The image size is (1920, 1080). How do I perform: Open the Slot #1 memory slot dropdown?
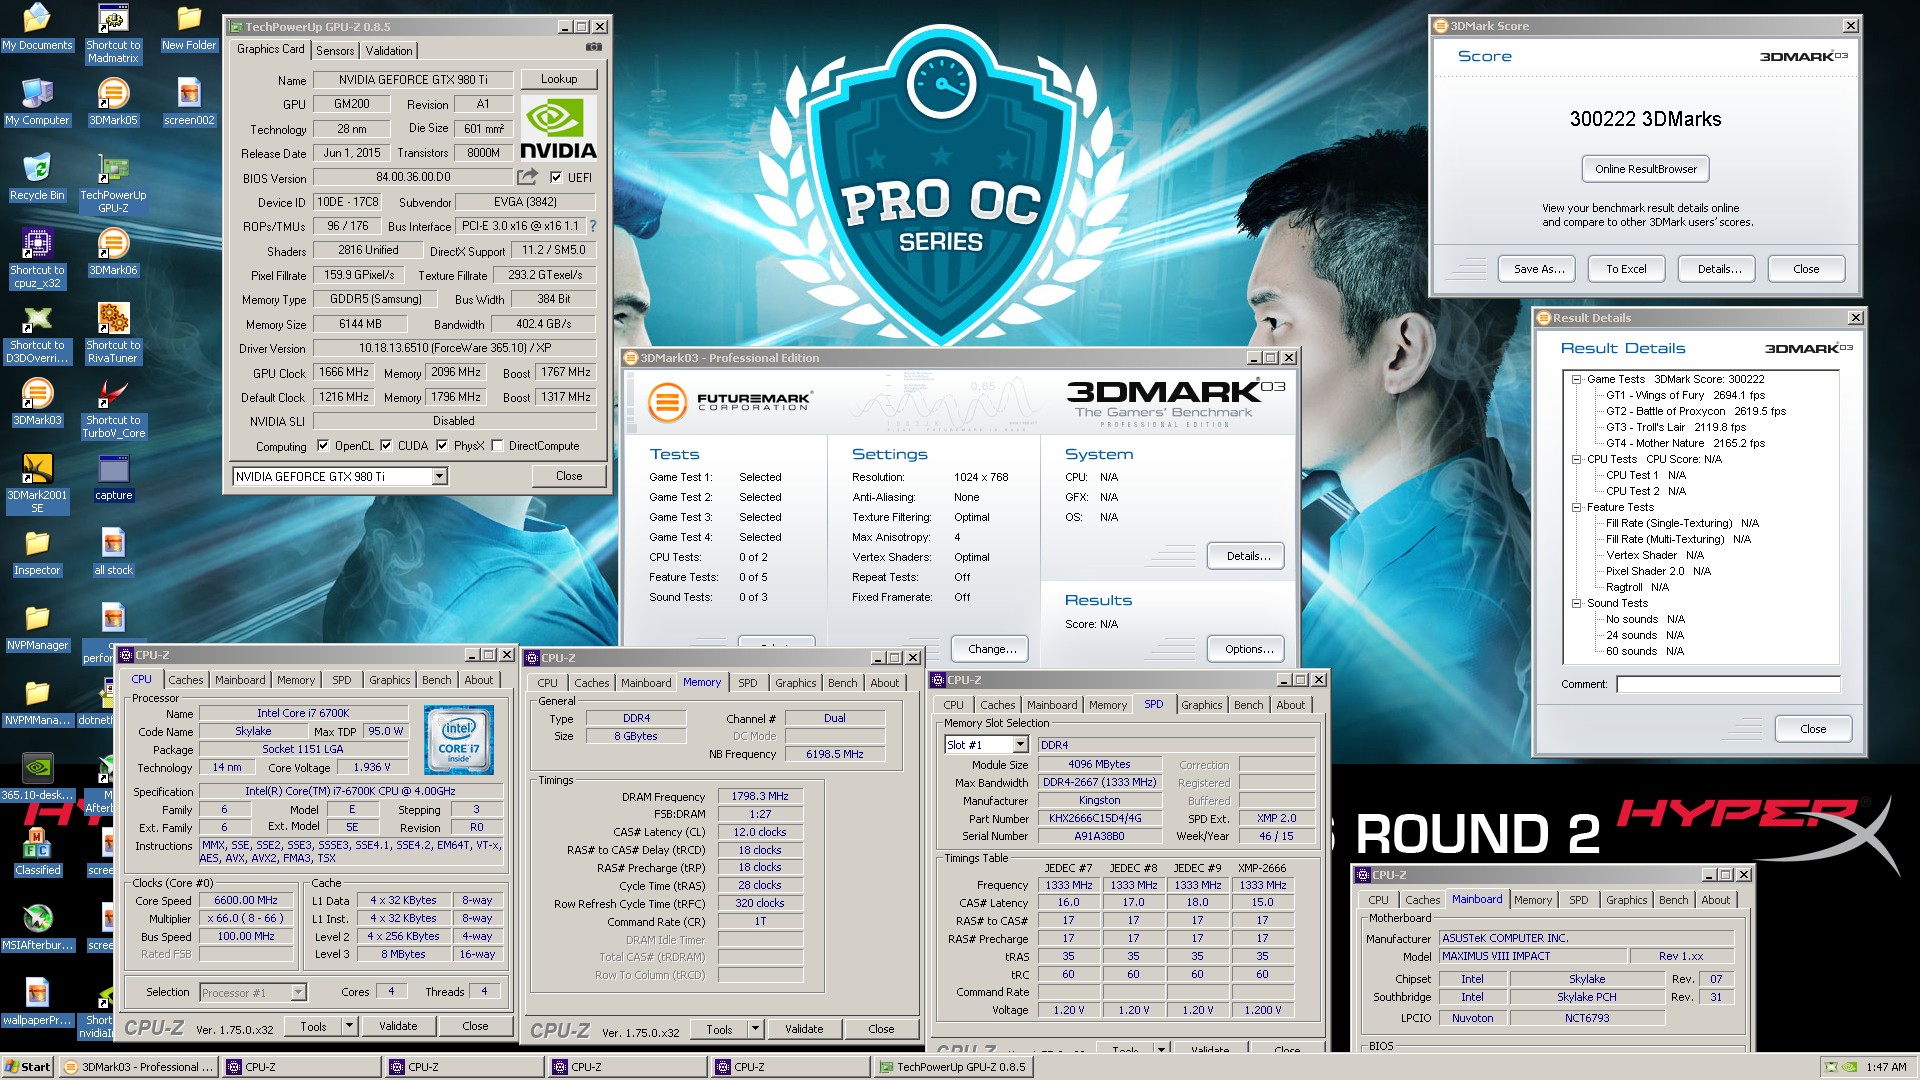1020,745
